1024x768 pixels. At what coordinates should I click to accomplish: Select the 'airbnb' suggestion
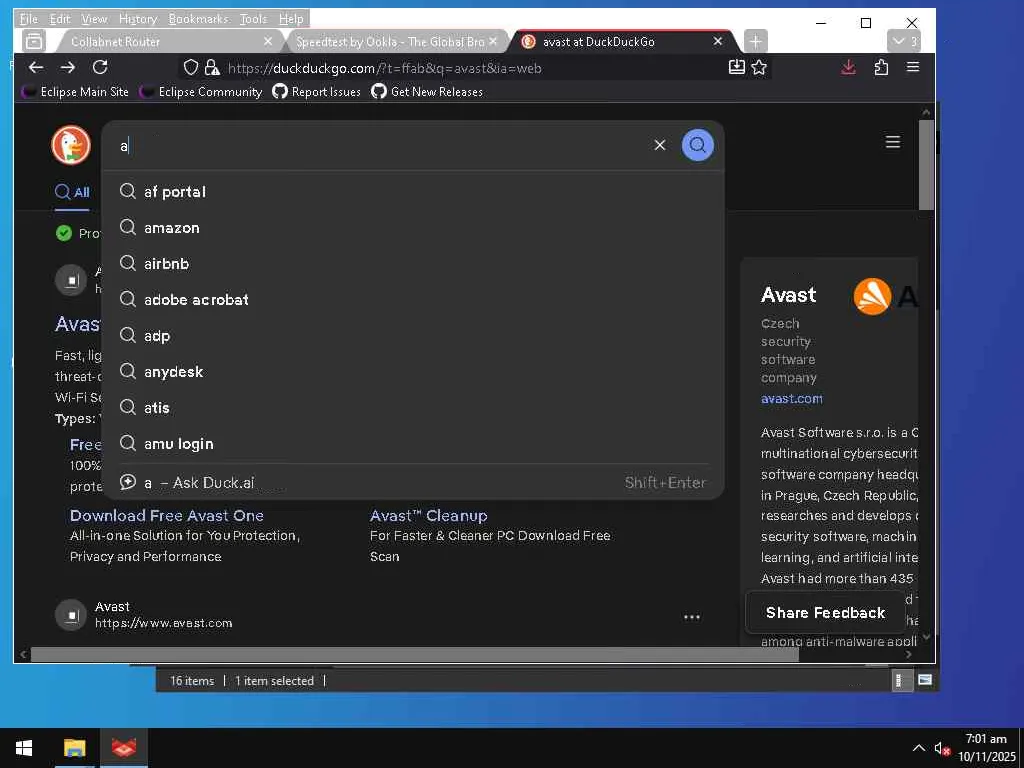413,263
